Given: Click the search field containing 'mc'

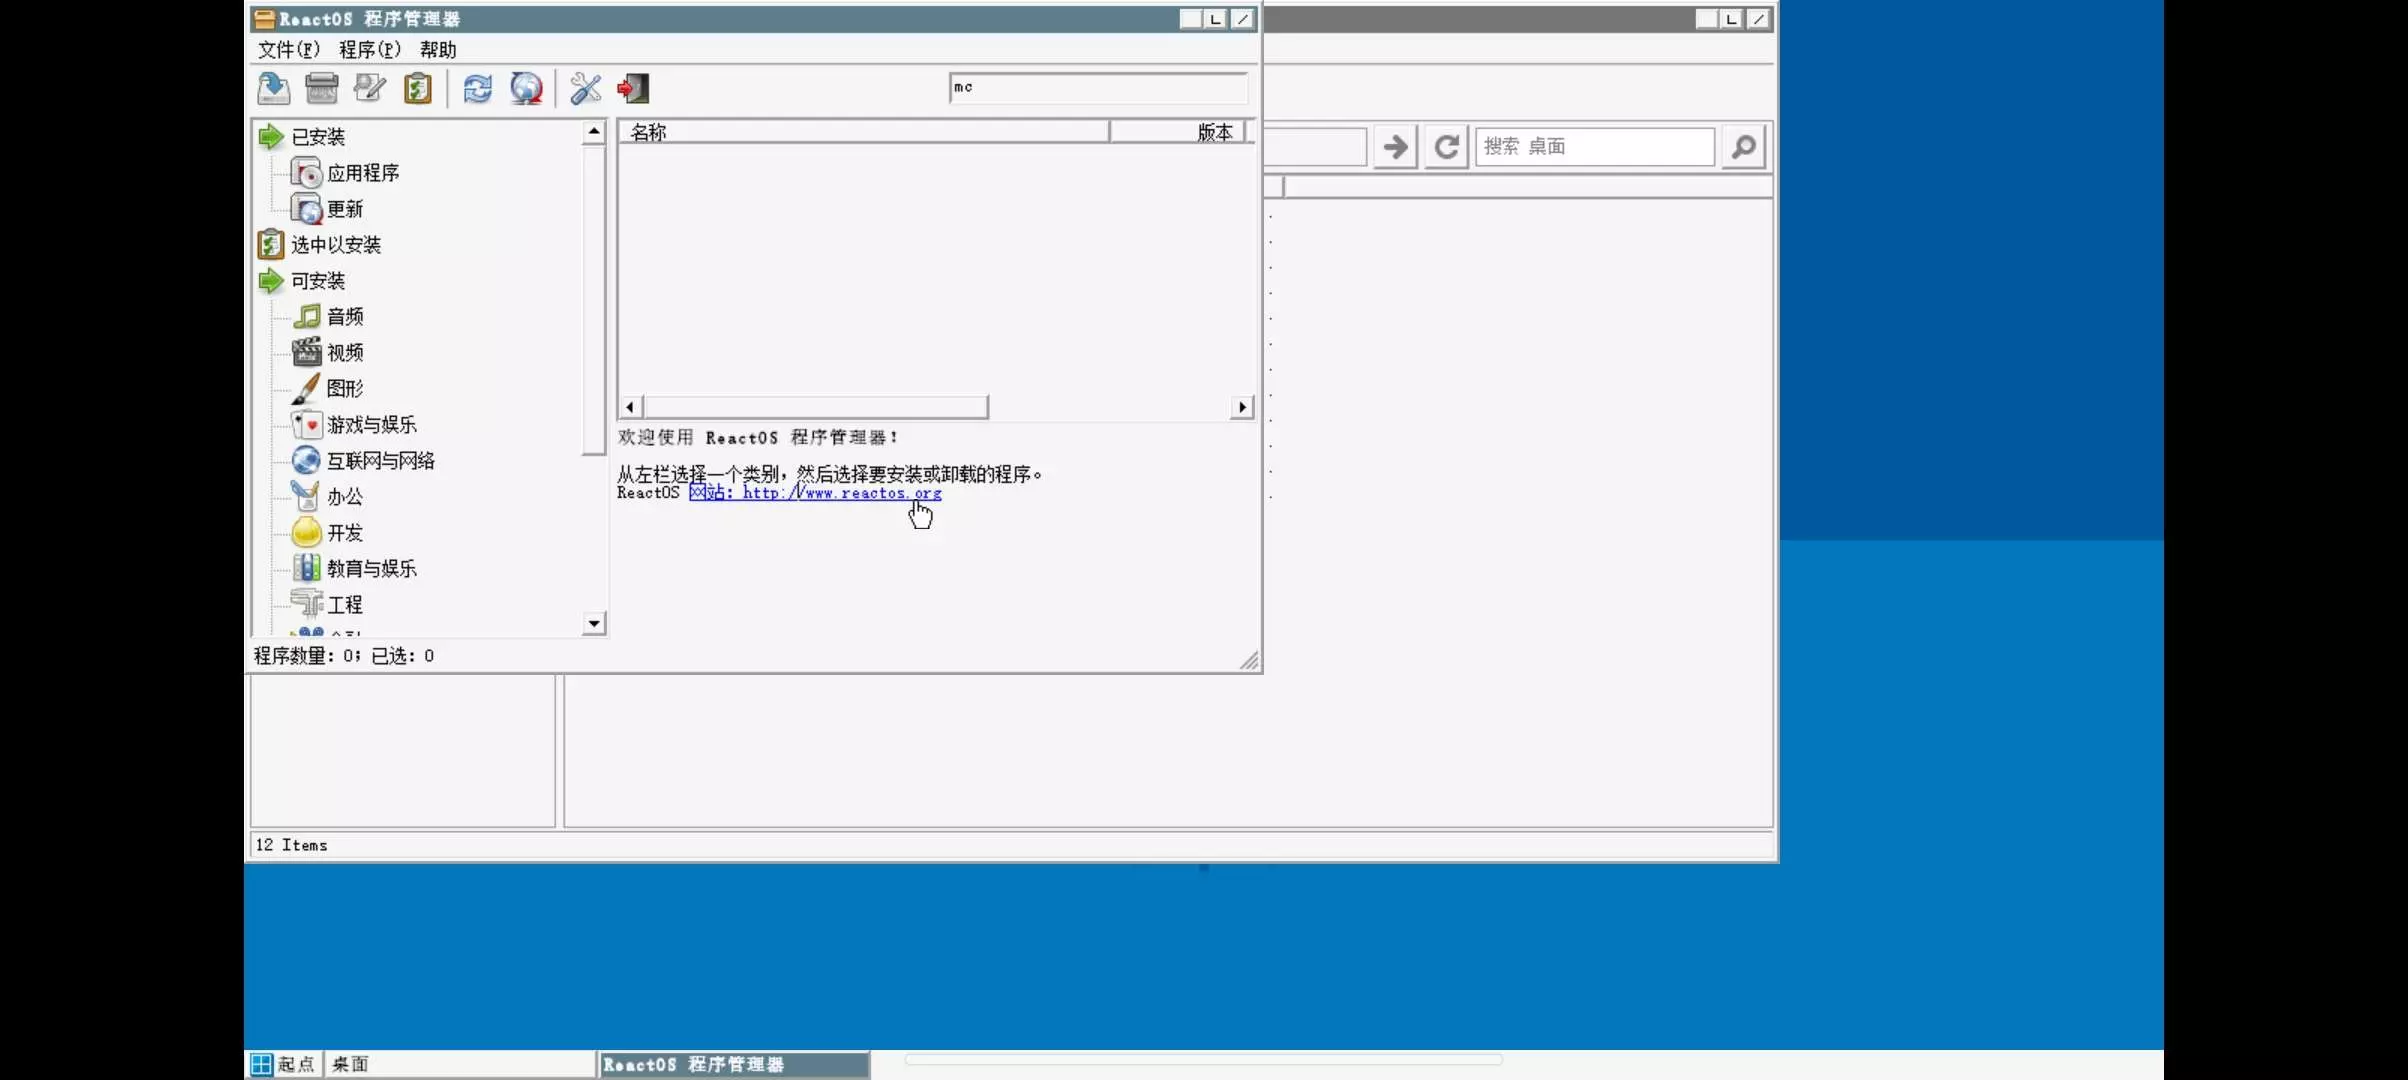Looking at the screenshot, I should [x=1097, y=88].
